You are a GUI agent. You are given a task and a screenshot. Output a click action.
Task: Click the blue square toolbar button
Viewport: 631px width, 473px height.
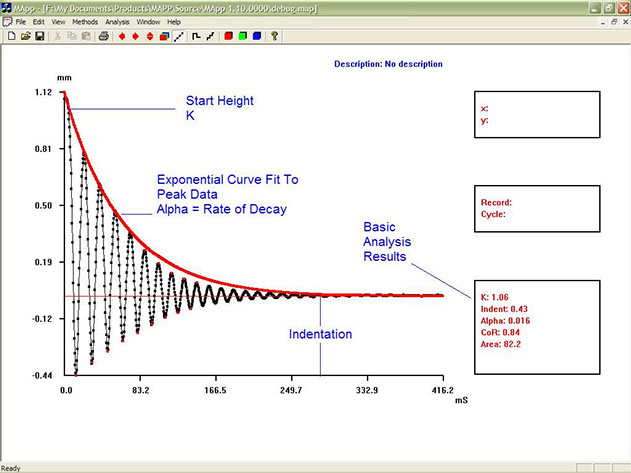coord(257,36)
